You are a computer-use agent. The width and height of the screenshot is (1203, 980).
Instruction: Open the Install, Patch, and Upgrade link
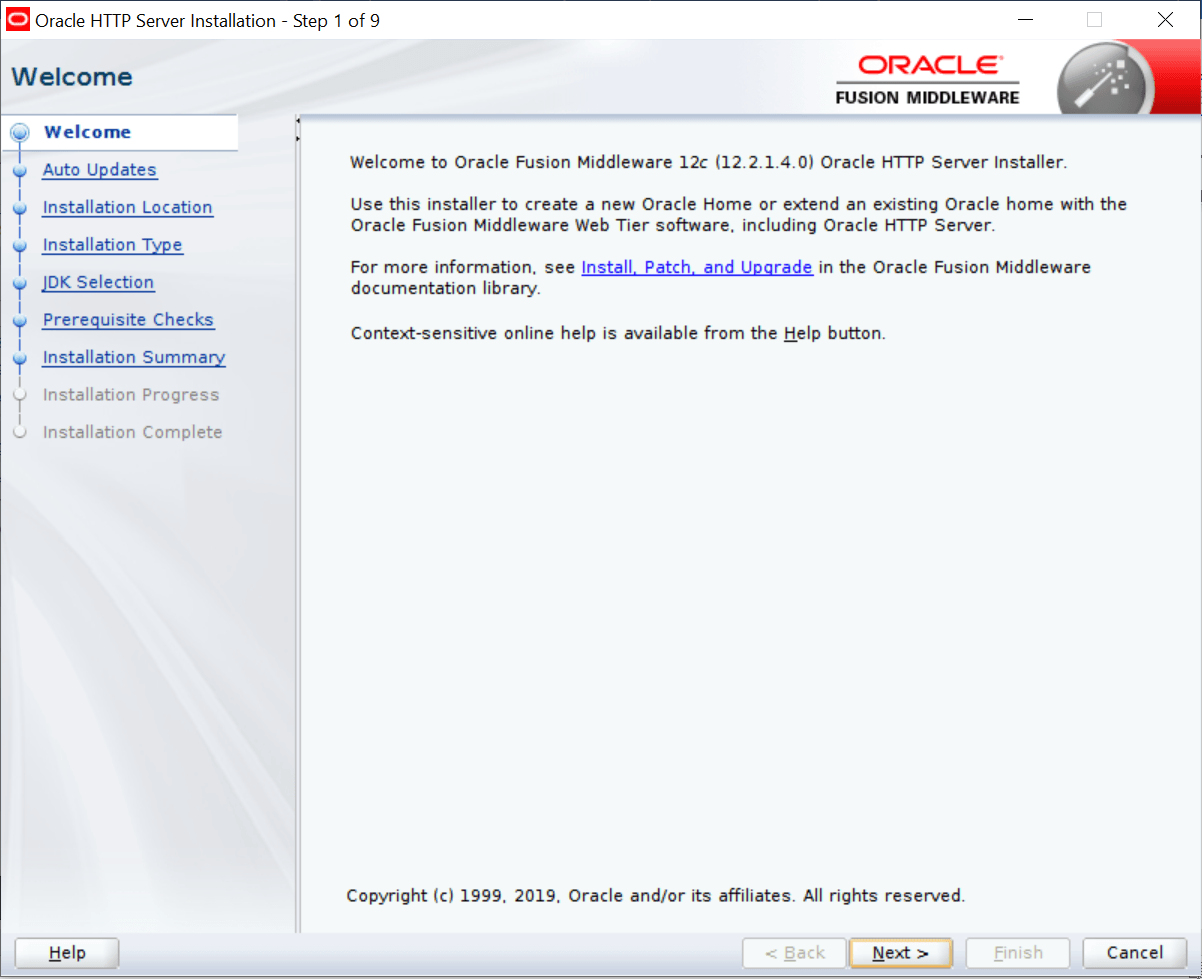(x=696, y=267)
